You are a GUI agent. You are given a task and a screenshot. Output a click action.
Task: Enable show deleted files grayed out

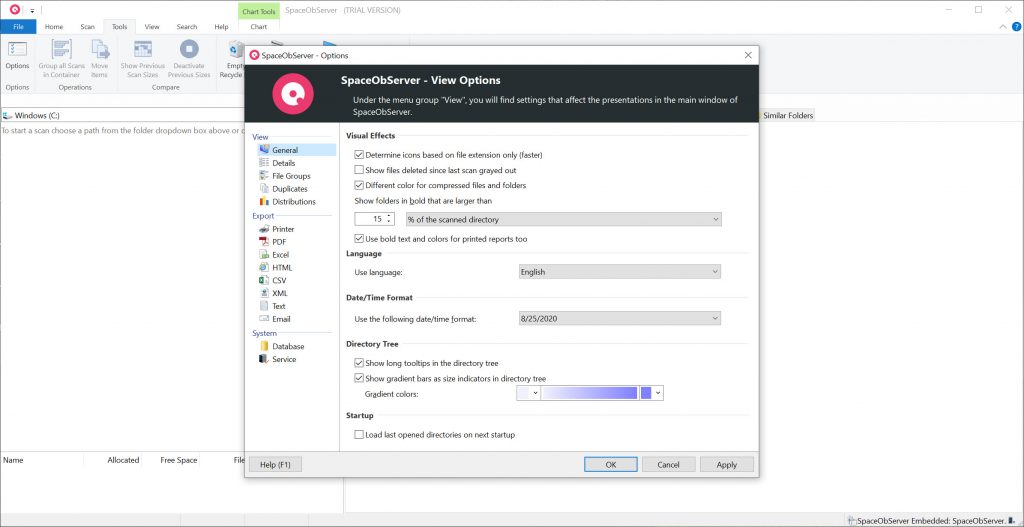[x=359, y=170]
